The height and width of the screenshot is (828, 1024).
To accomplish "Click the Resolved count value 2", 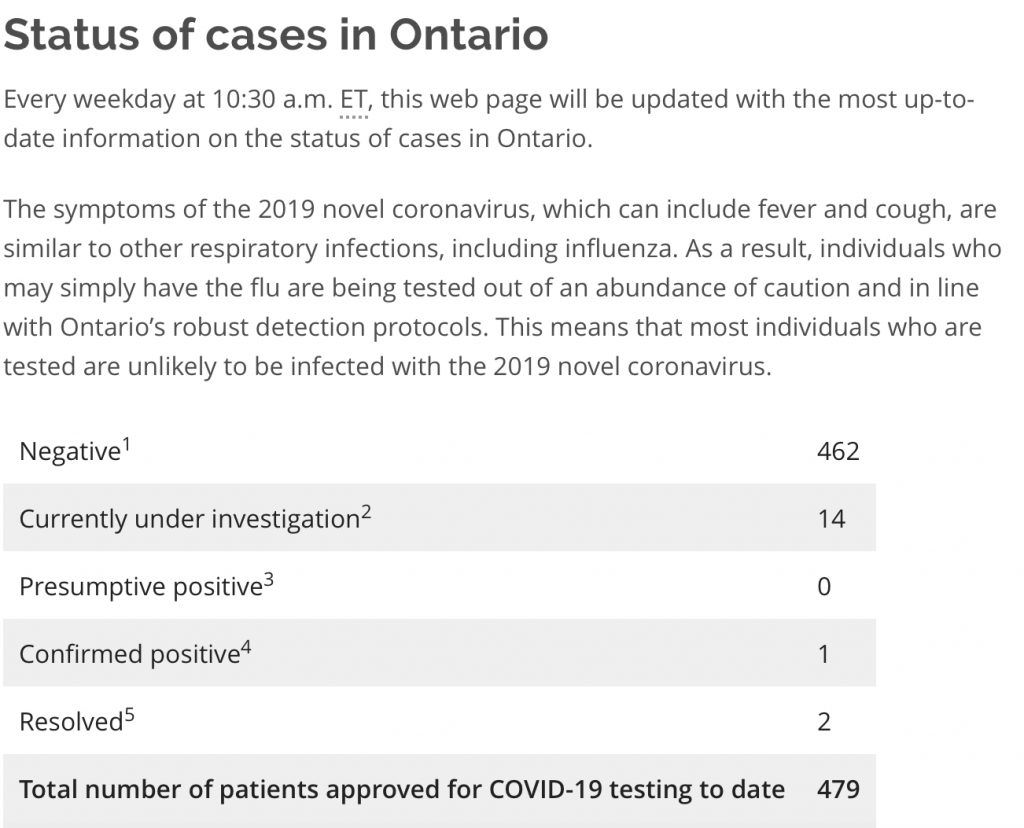I will [824, 722].
